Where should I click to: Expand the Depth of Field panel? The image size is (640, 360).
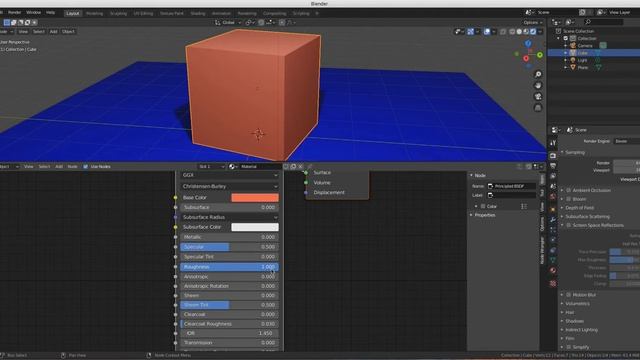[580, 208]
